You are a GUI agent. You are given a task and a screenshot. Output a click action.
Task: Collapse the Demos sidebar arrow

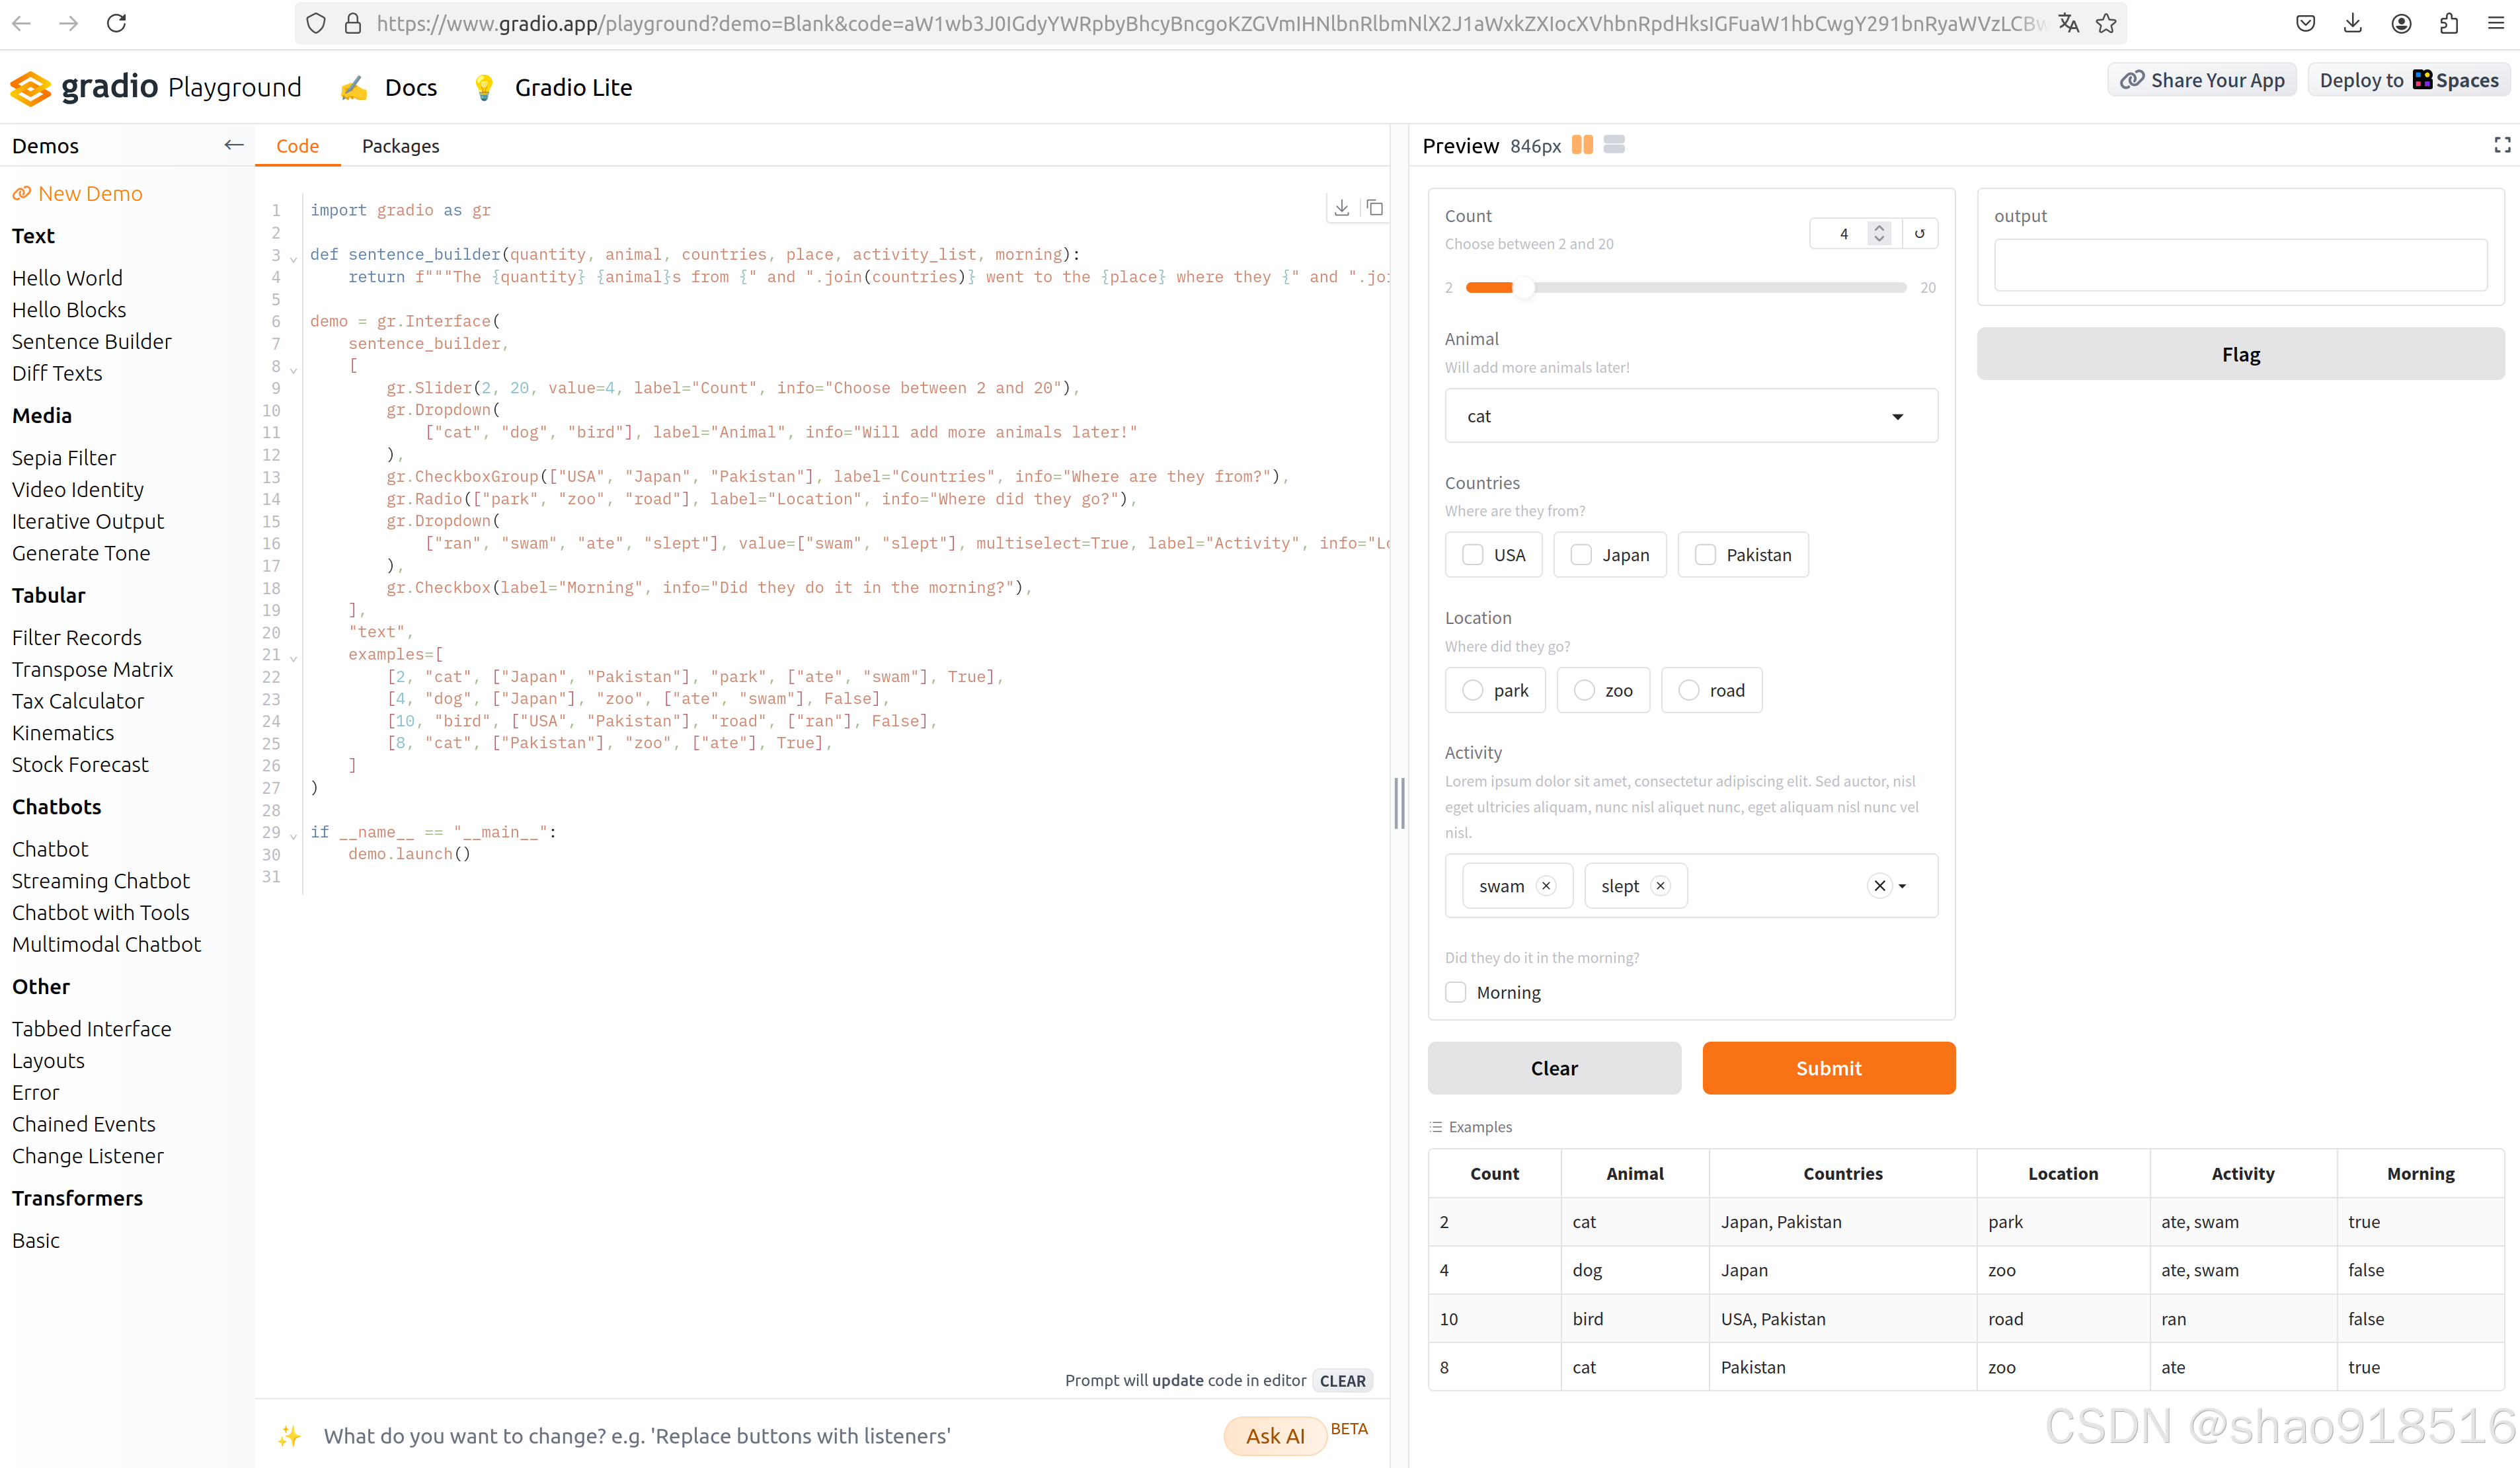[x=233, y=145]
